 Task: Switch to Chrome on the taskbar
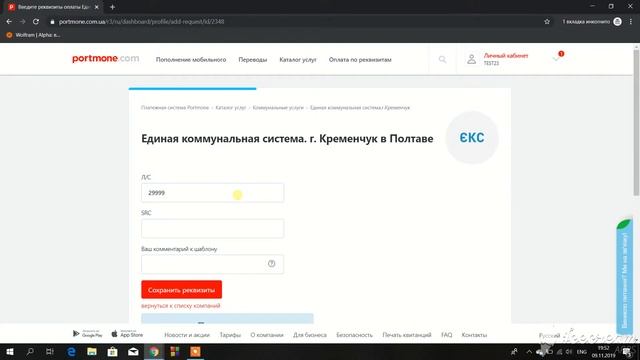(154, 351)
